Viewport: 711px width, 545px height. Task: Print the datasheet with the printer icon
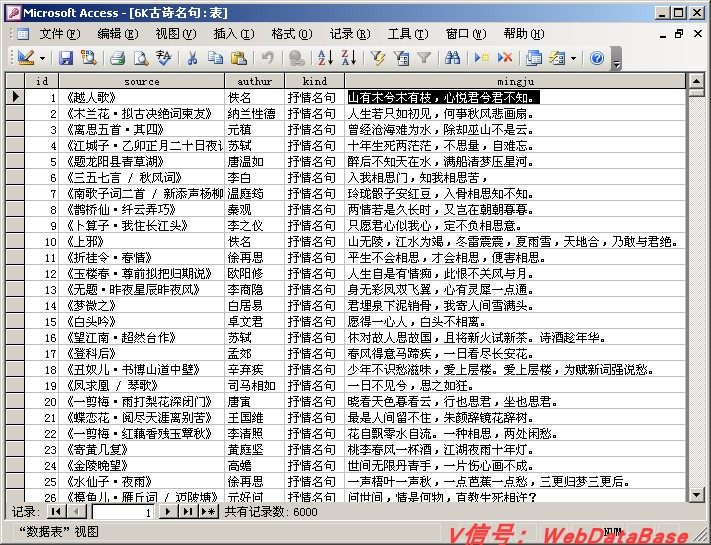[x=118, y=58]
